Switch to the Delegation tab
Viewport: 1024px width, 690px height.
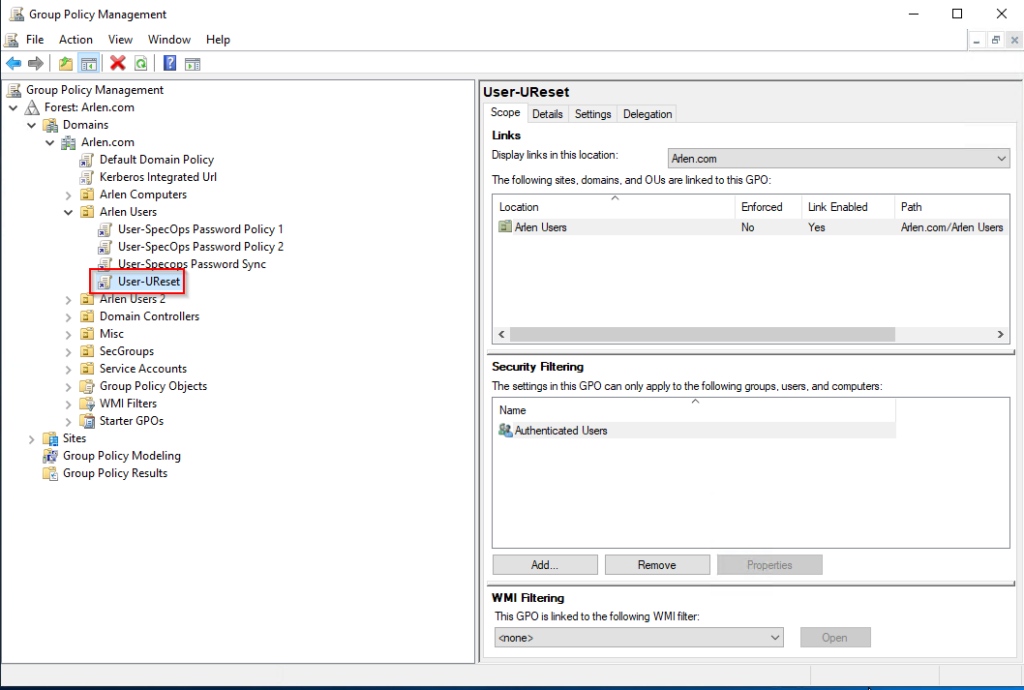point(647,114)
